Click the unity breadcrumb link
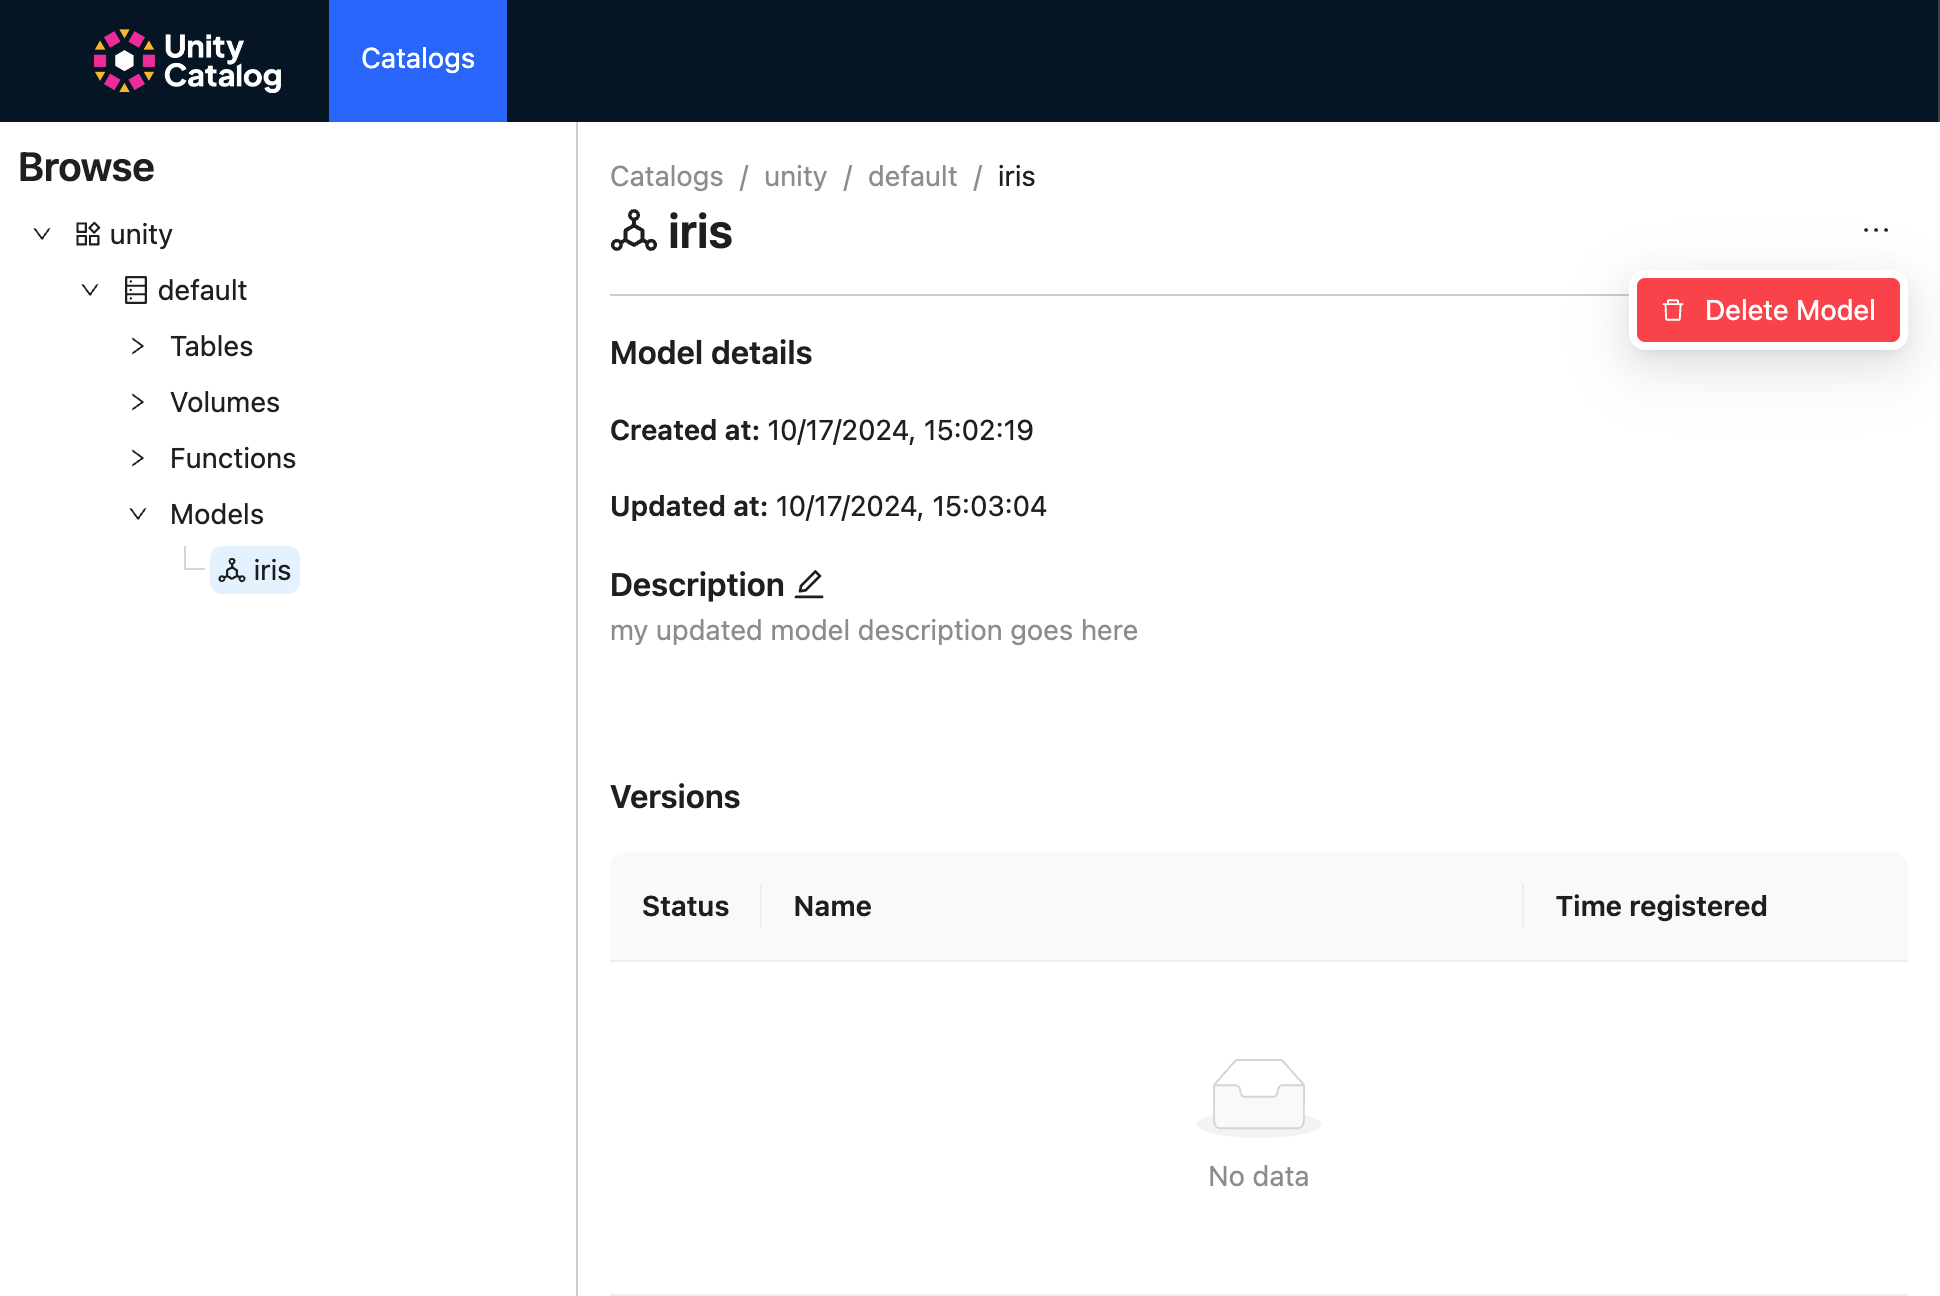The height and width of the screenshot is (1296, 1940). pyautogui.click(x=796, y=176)
